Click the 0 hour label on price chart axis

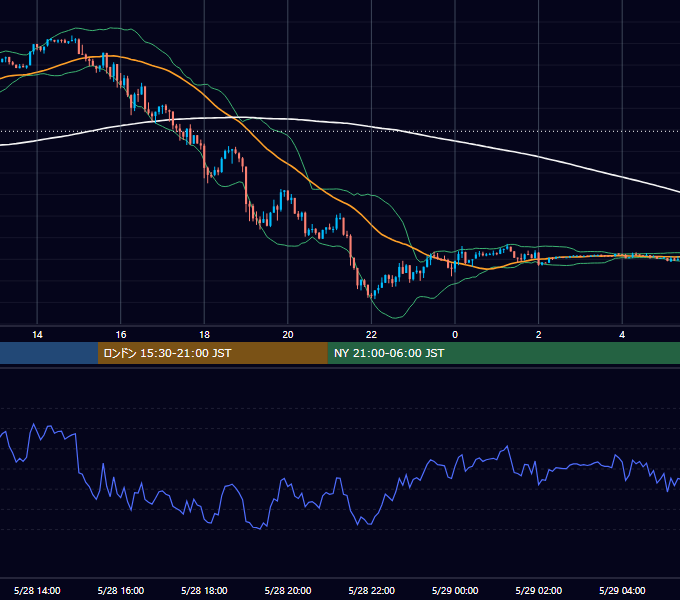pos(455,334)
